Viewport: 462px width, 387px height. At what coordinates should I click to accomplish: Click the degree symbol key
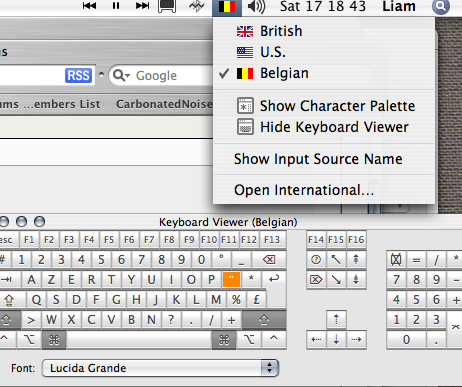click(221, 259)
